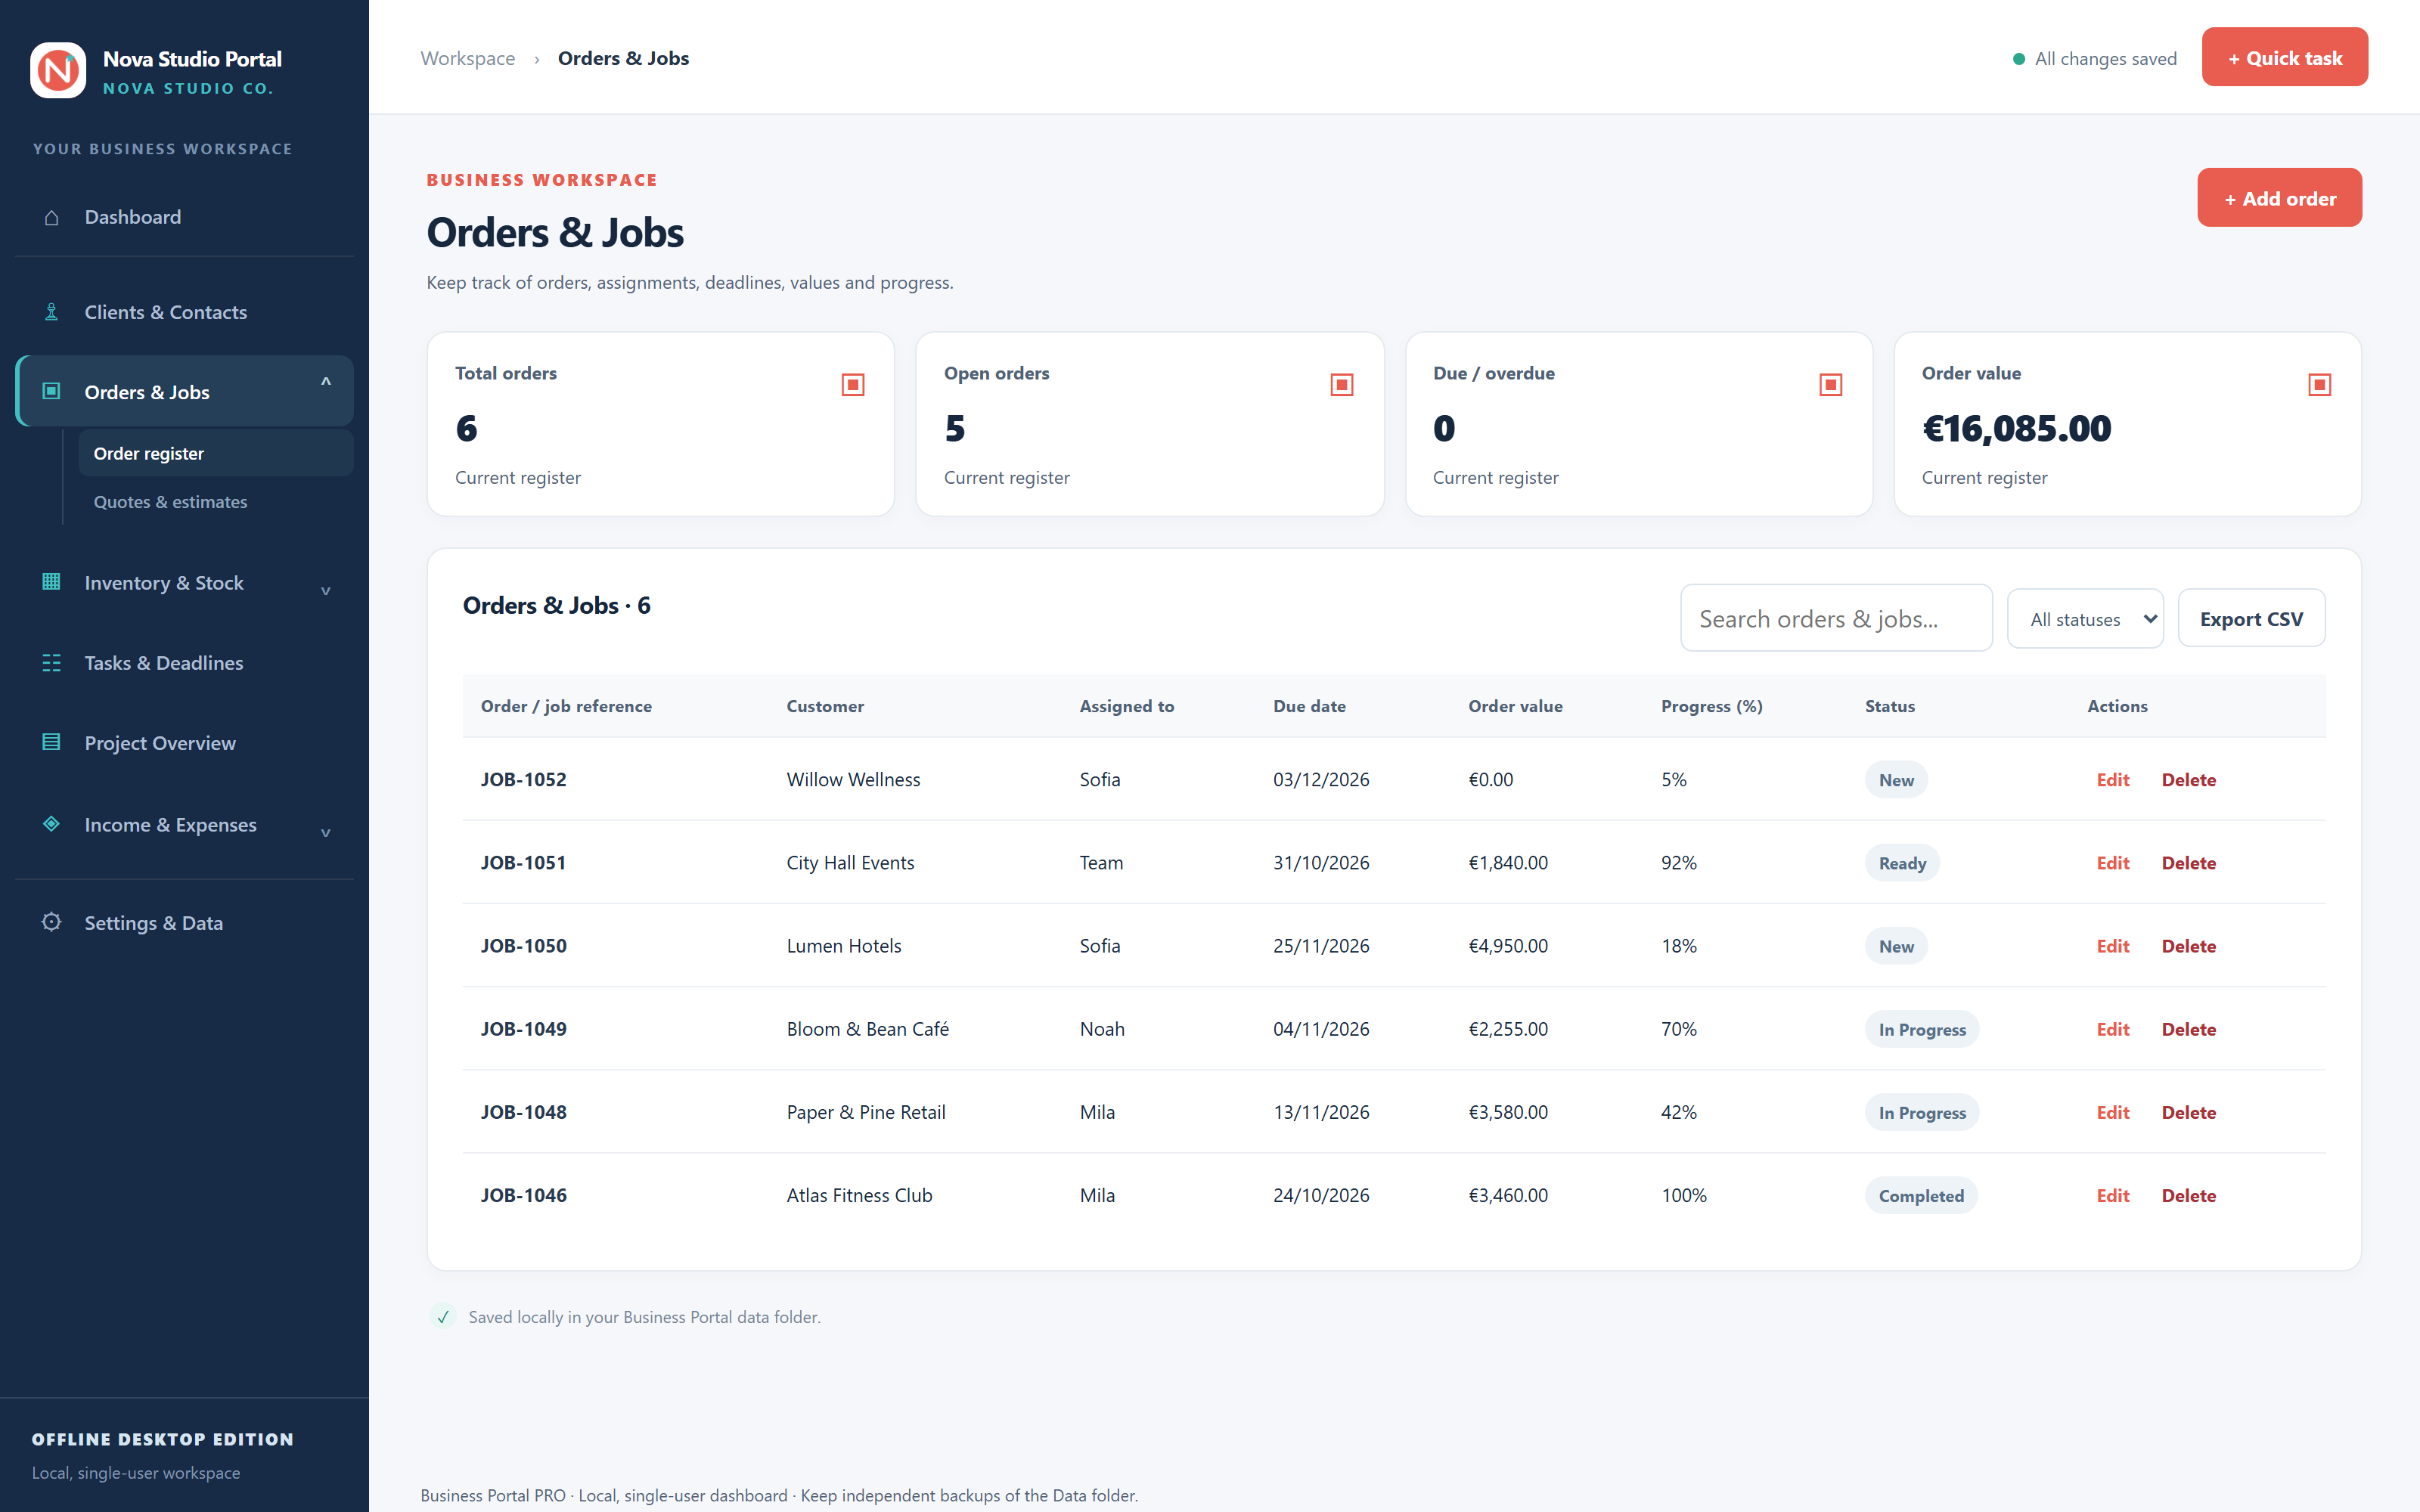Navigate to Project Overview
Image resolution: width=2420 pixels, height=1512 pixels.
[185, 742]
